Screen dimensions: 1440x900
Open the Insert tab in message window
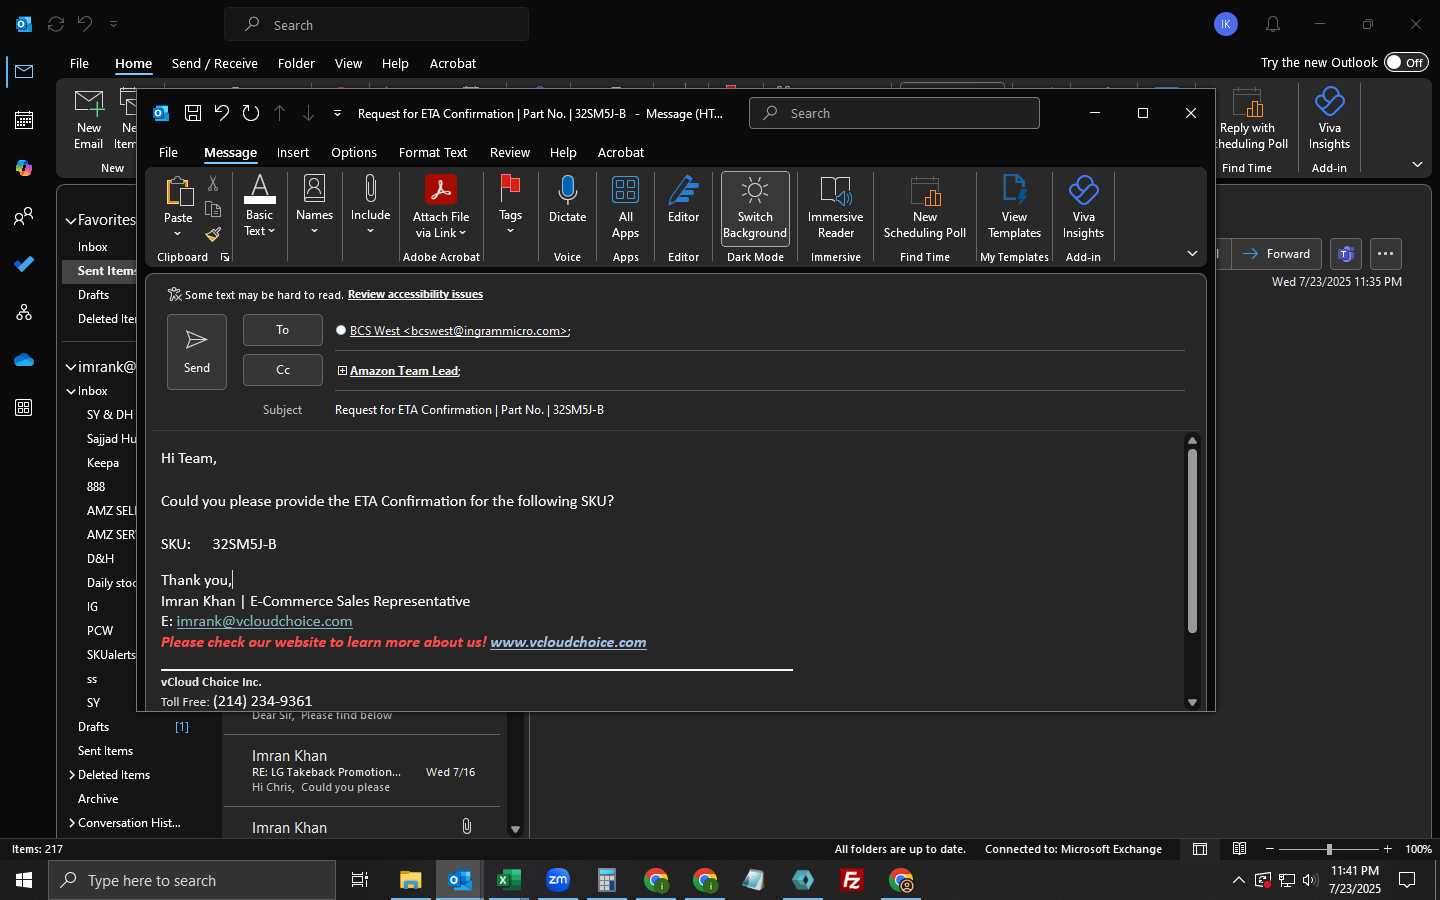click(293, 153)
